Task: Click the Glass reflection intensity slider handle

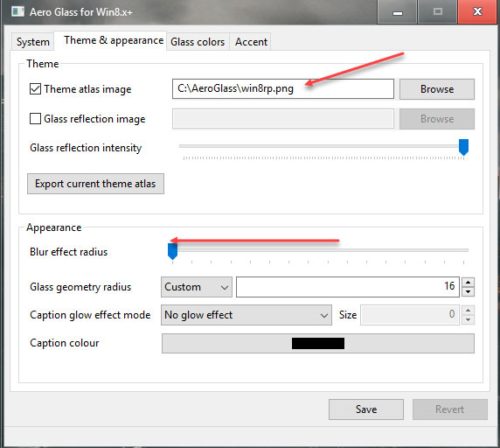Action: point(464,147)
